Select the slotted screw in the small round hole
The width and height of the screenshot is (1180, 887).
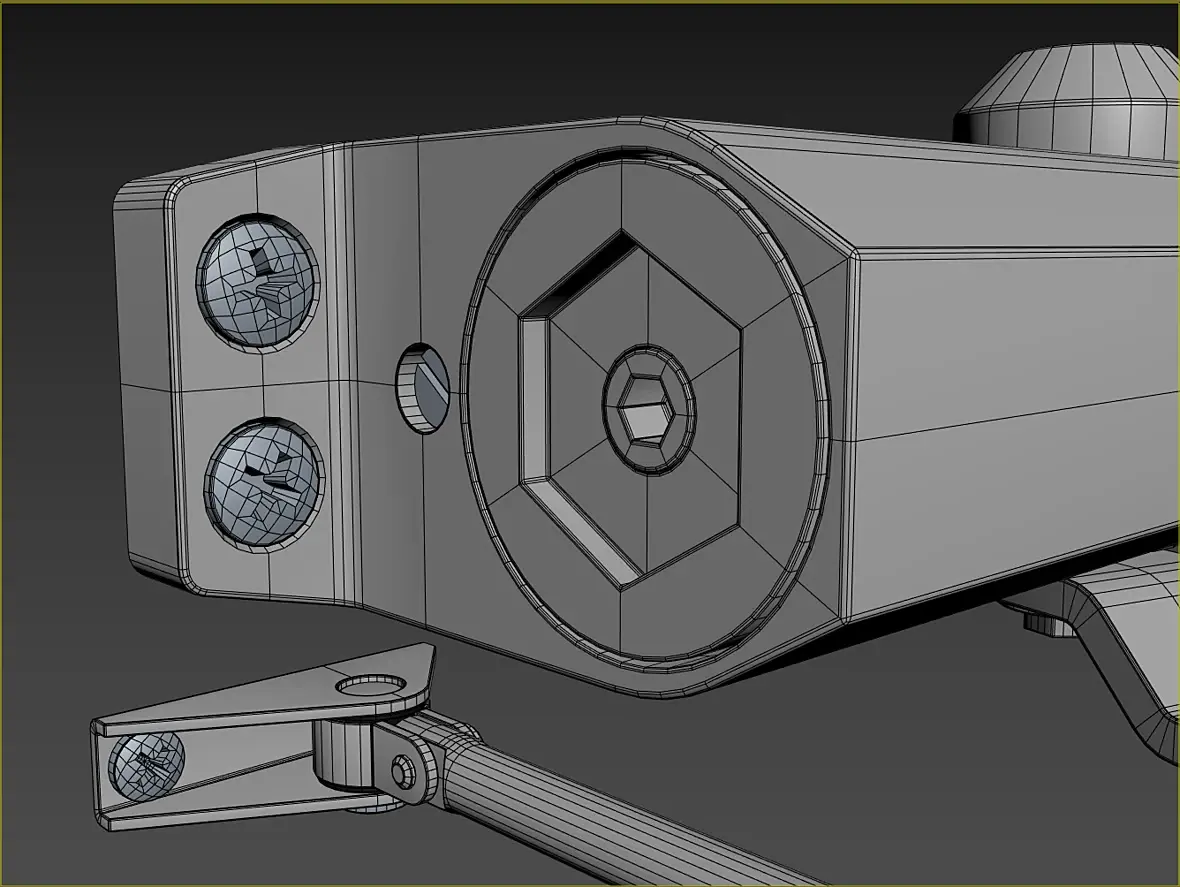click(x=423, y=388)
